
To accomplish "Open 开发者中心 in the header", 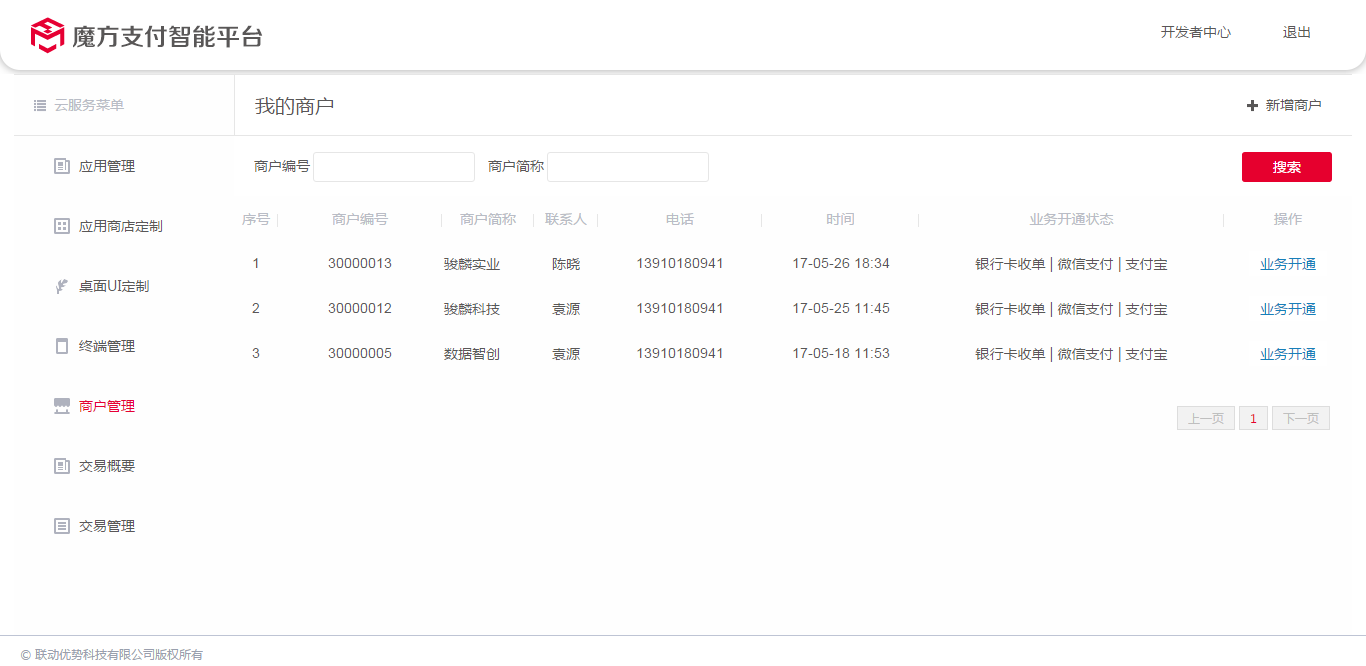I will 1195,32.
